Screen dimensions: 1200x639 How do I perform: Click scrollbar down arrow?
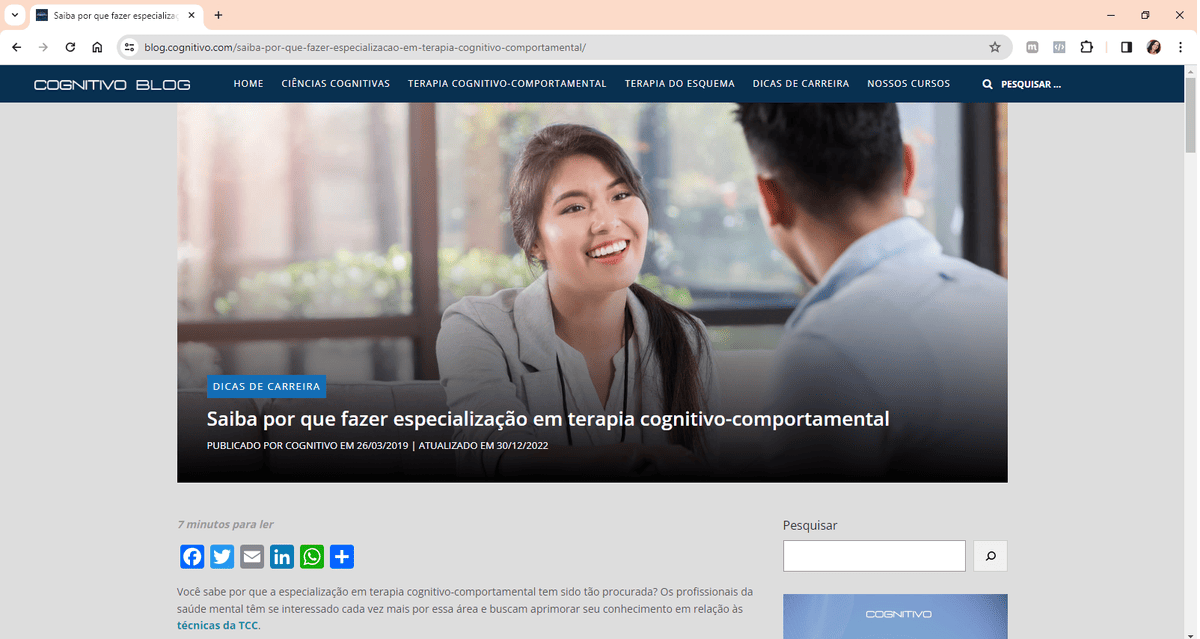click(x=1190, y=633)
